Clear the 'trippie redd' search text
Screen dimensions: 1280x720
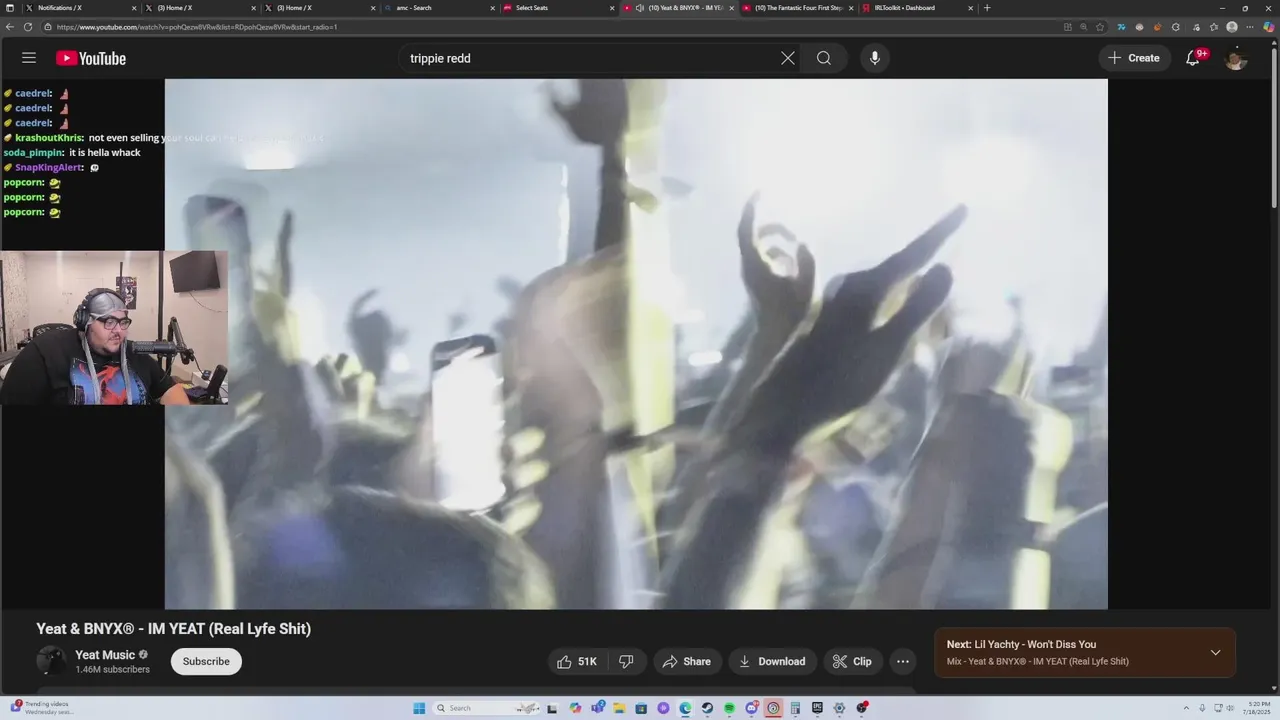click(x=788, y=58)
